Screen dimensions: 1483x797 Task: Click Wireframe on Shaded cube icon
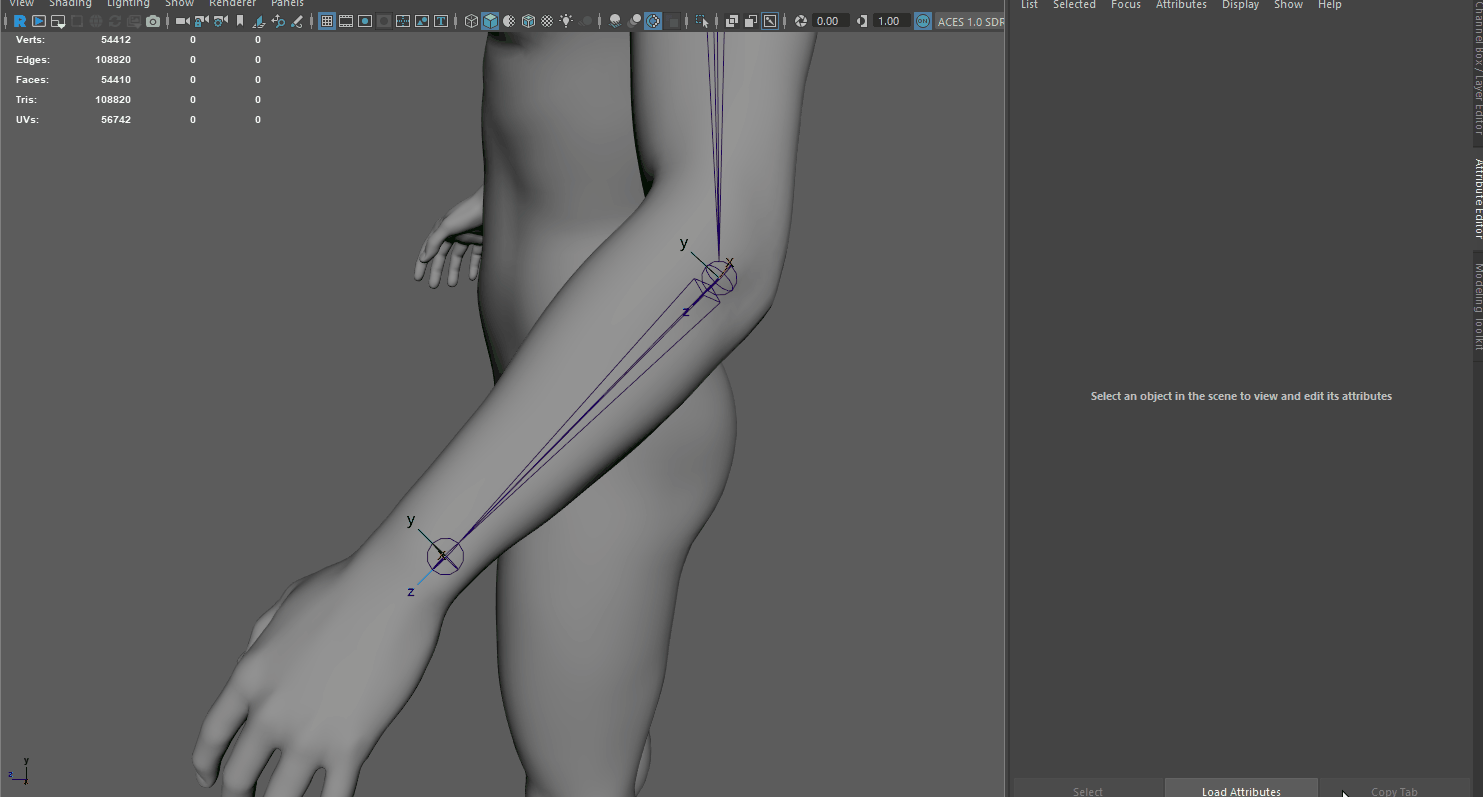point(528,21)
